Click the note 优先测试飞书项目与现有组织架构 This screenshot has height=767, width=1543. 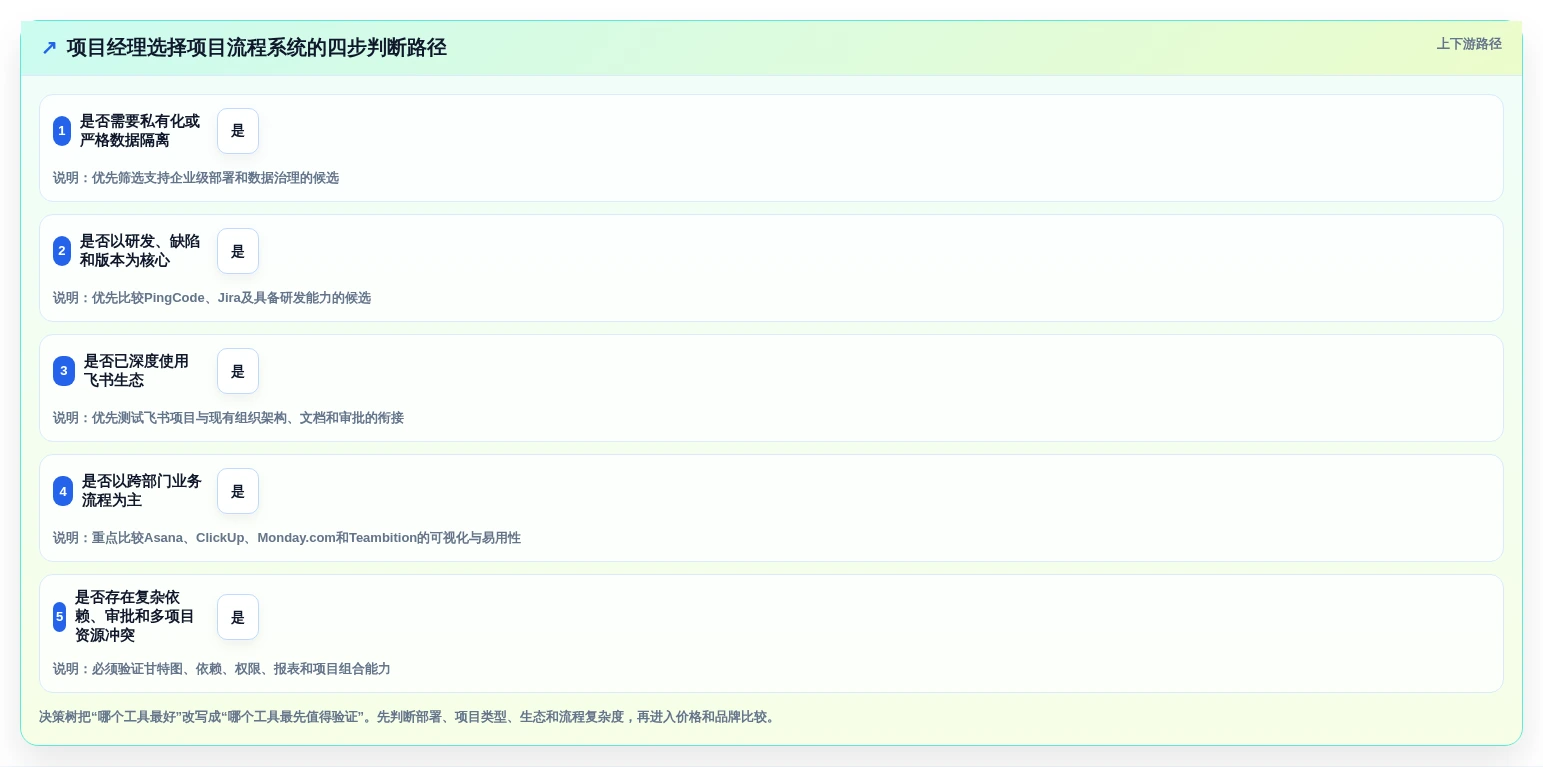(x=228, y=418)
